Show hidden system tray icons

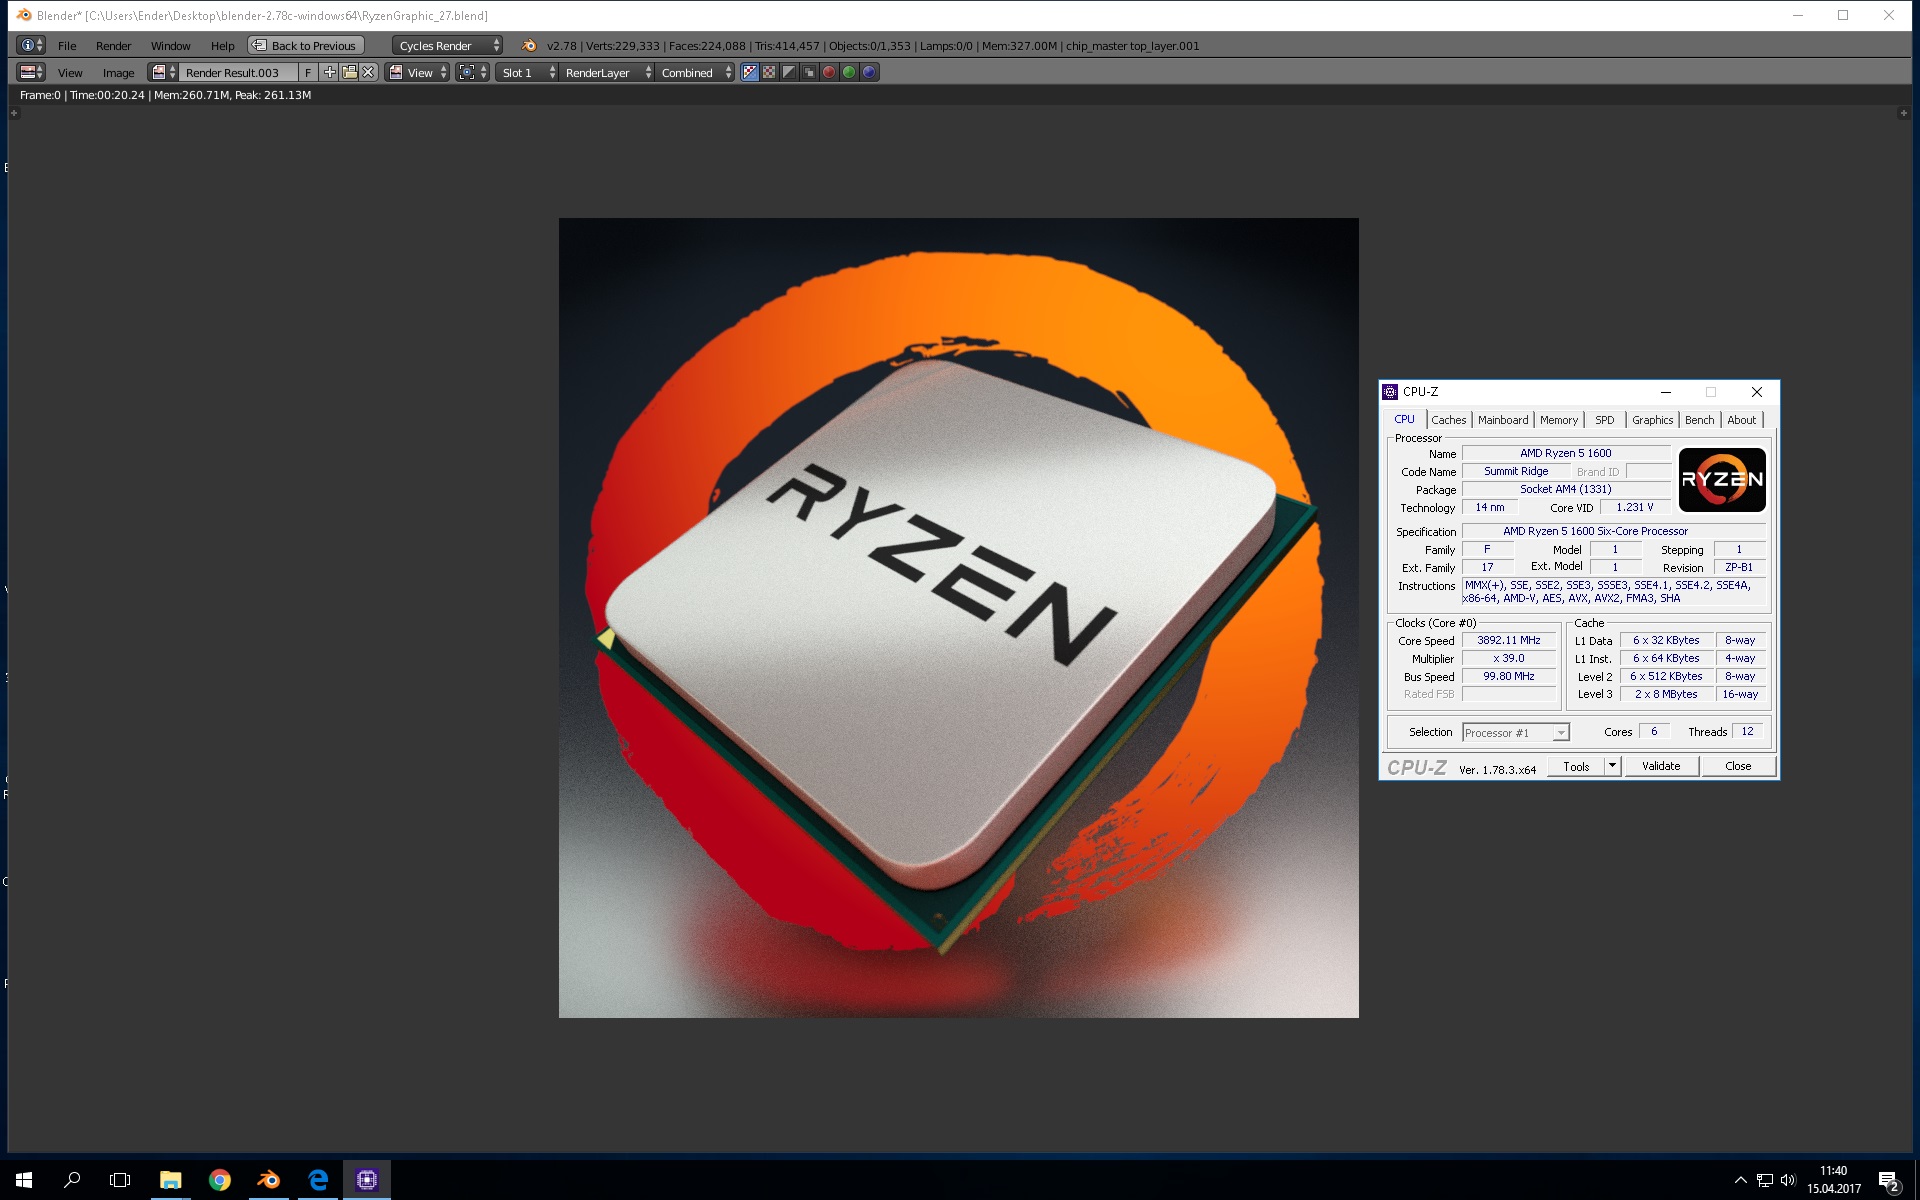coord(1740,1180)
